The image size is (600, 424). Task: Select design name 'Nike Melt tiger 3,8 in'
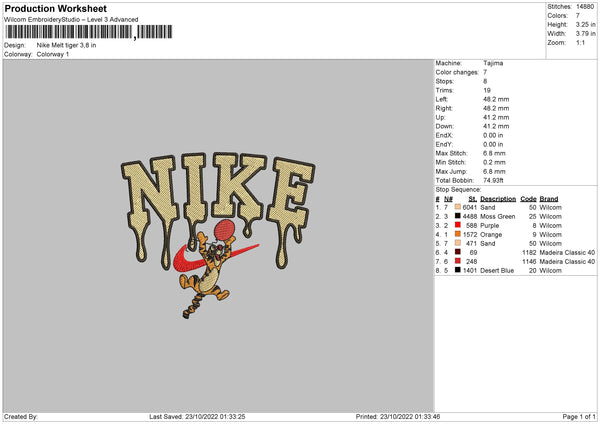tap(66, 45)
